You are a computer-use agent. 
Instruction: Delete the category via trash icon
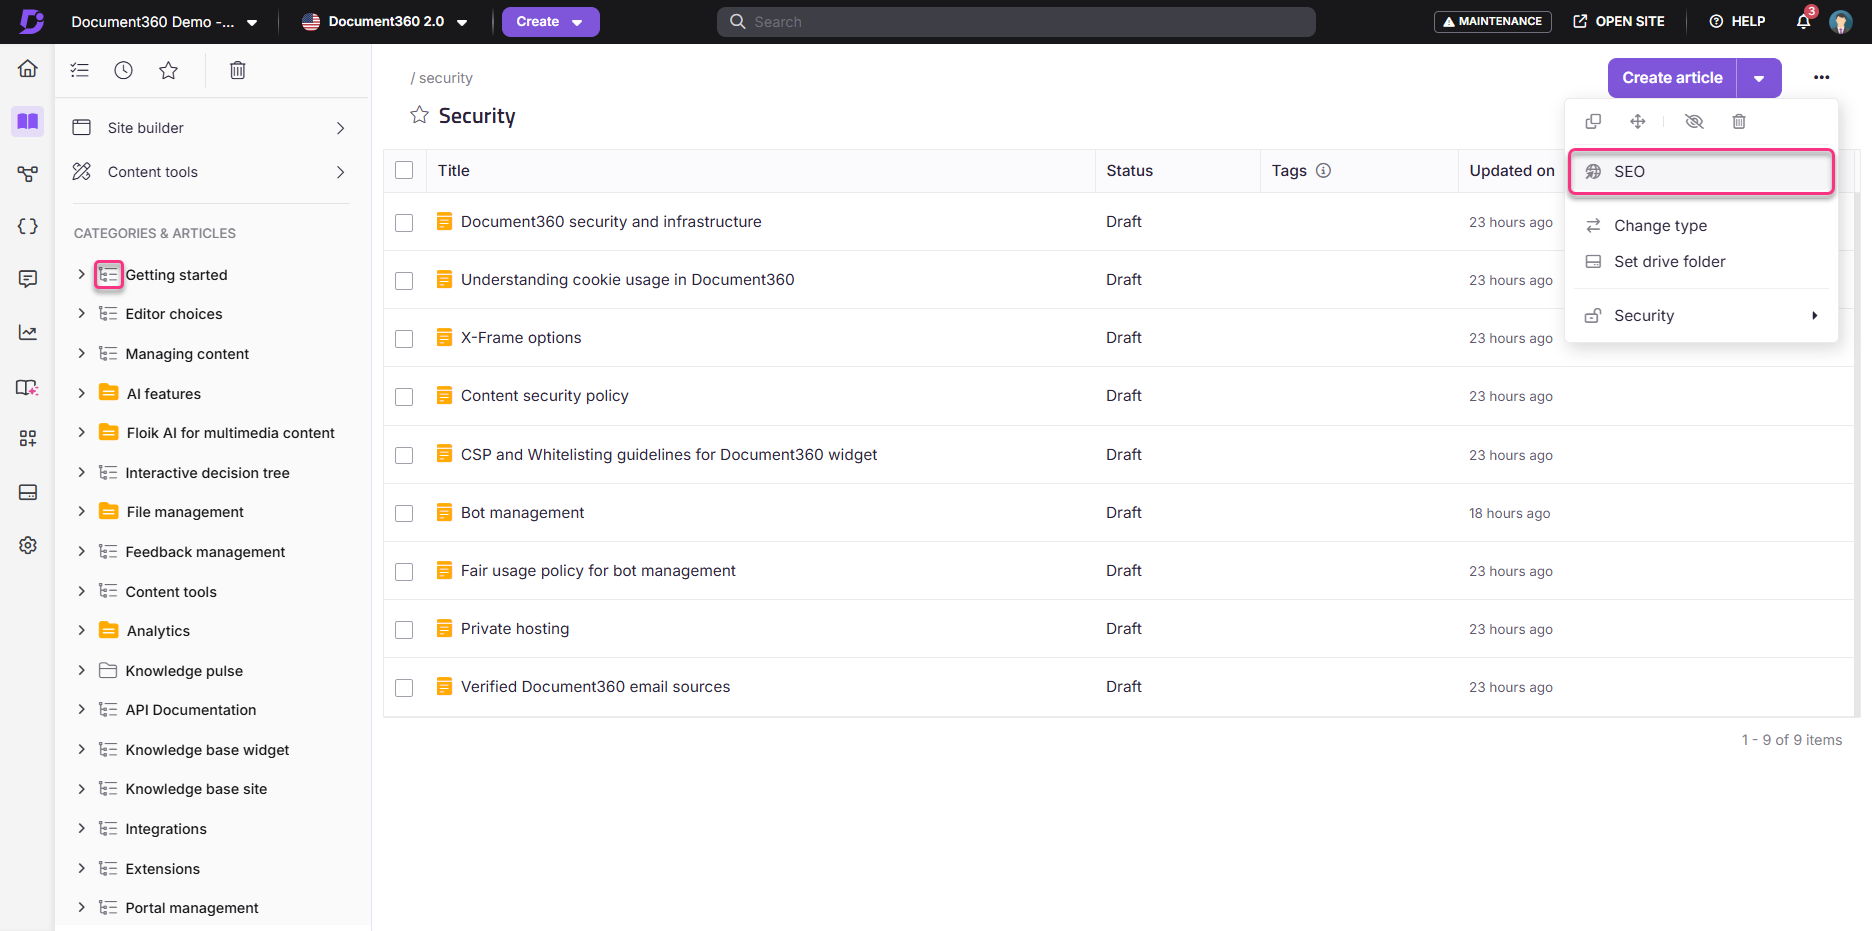point(1739,121)
